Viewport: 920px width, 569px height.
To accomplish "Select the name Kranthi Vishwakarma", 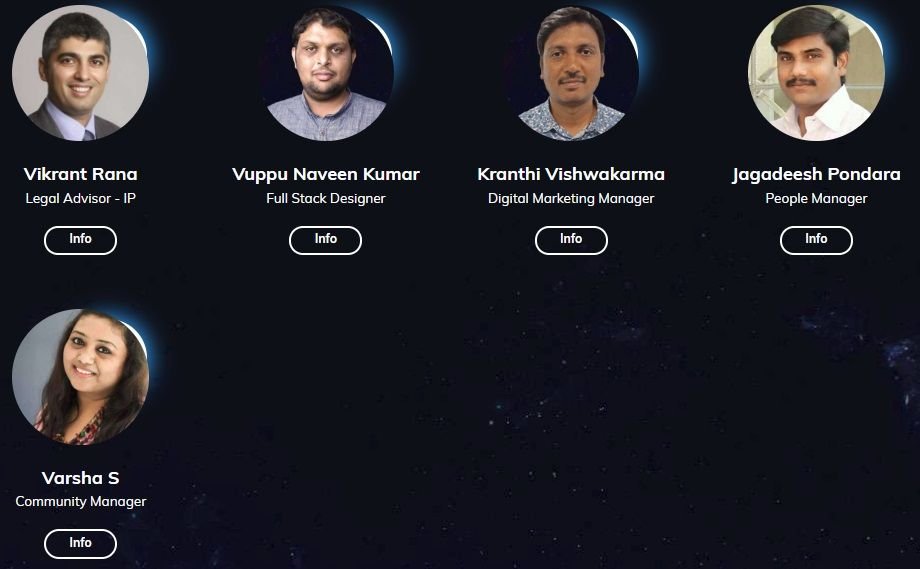I will (x=571, y=174).
